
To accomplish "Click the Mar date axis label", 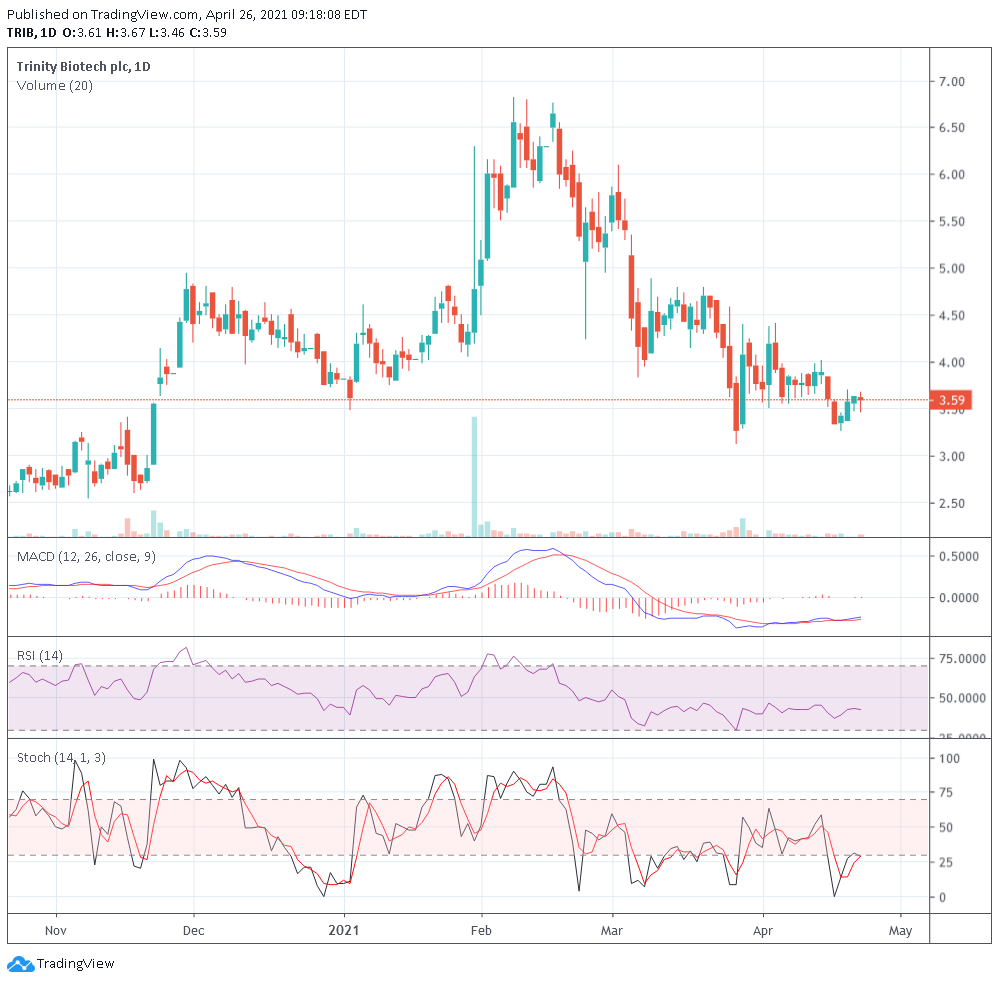I will pos(612,931).
